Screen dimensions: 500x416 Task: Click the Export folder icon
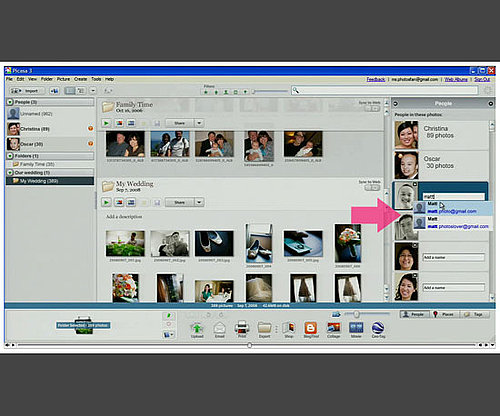click(264, 330)
